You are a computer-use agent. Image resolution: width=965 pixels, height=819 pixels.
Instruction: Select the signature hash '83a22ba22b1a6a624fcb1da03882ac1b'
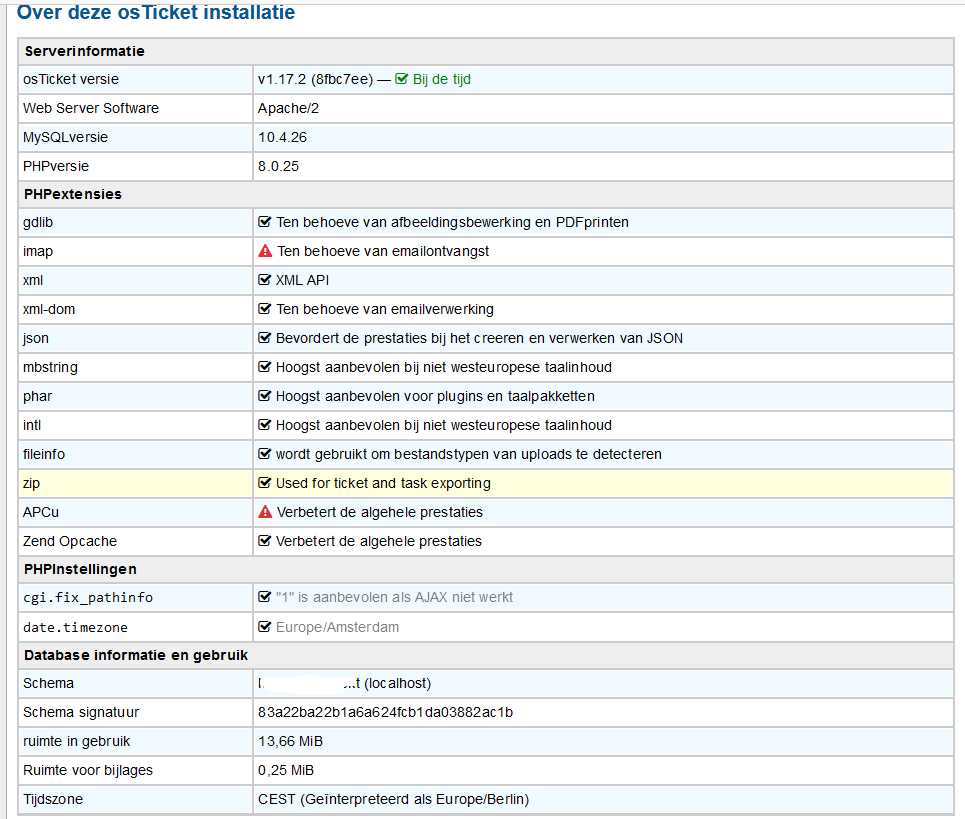coord(385,712)
